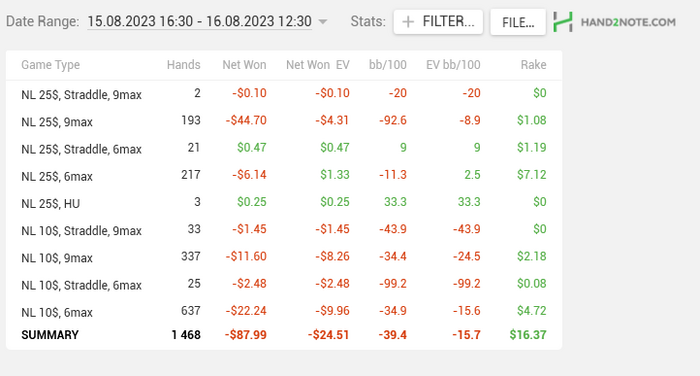Image resolution: width=700 pixels, height=376 pixels.
Task: Click the plus icon in FILTER button
Action: [x=408, y=22]
